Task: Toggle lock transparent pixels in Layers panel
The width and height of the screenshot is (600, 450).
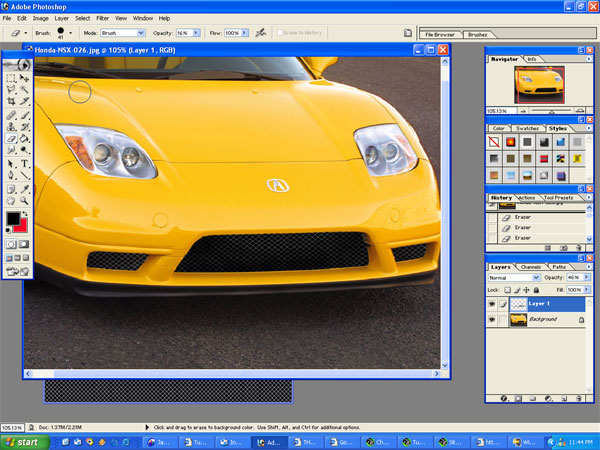Action: coord(507,290)
